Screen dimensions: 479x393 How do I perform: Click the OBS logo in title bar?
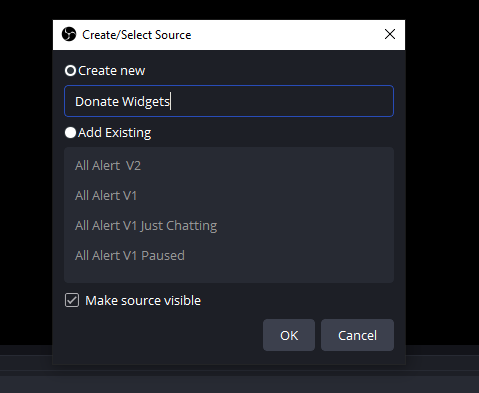[x=69, y=34]
